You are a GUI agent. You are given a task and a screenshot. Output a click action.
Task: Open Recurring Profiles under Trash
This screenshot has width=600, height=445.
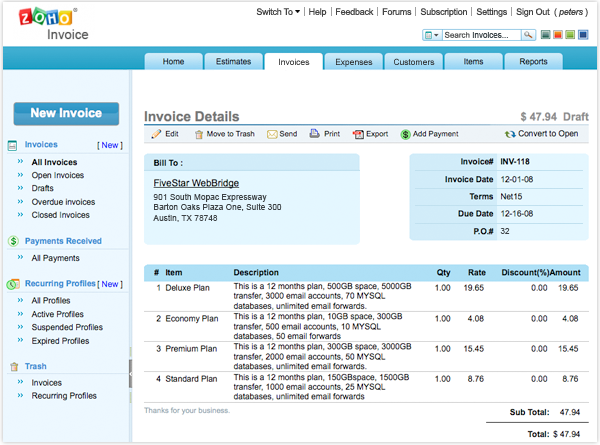click(64, 396)
